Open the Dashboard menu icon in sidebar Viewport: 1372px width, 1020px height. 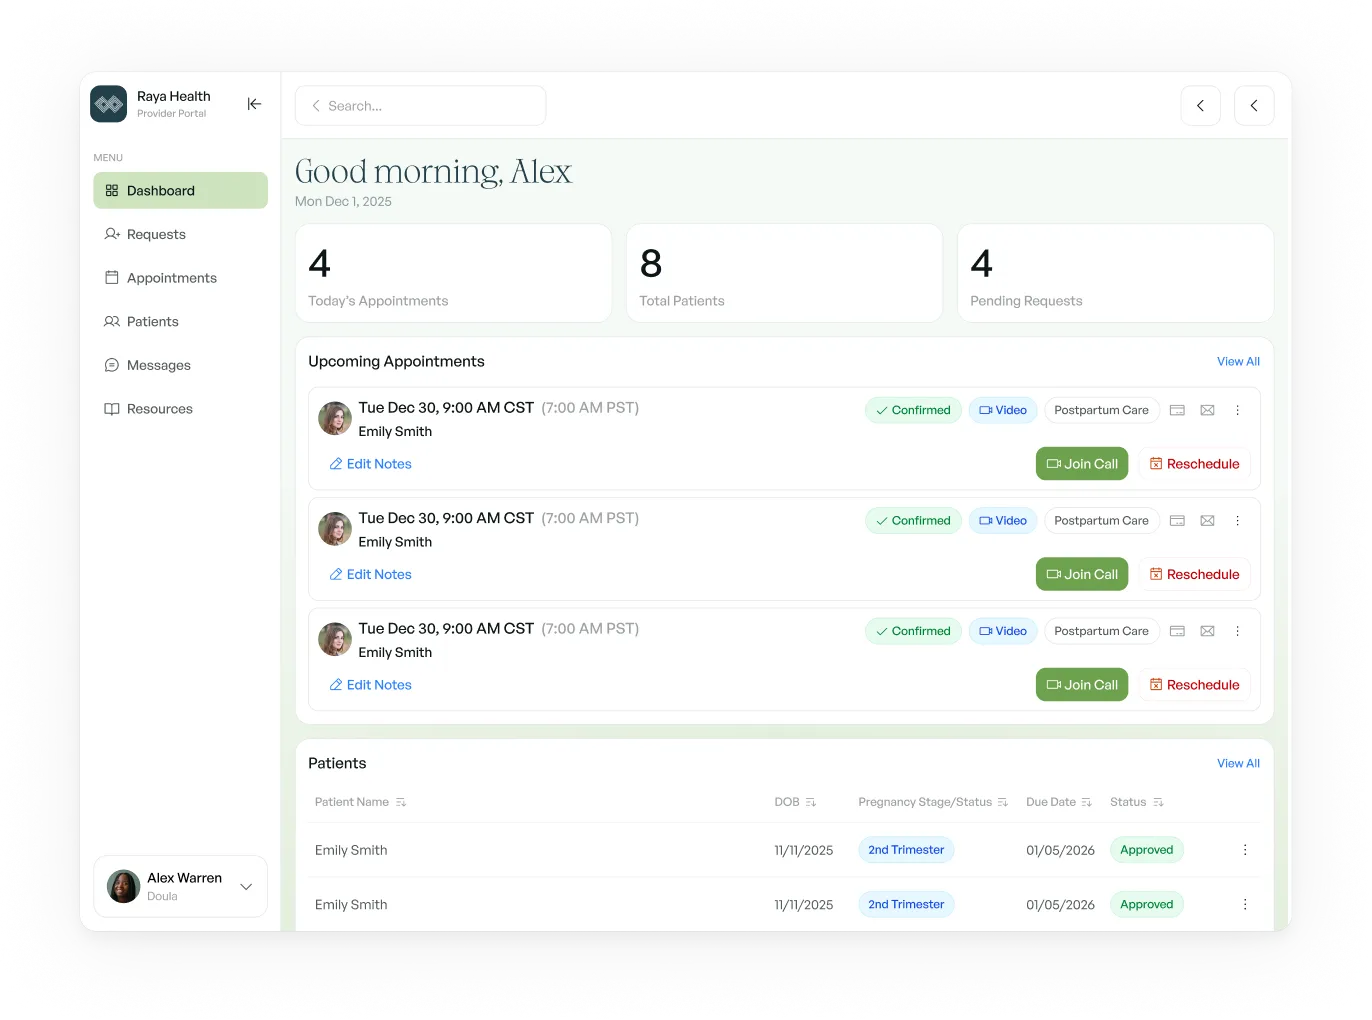click(112, 190)
